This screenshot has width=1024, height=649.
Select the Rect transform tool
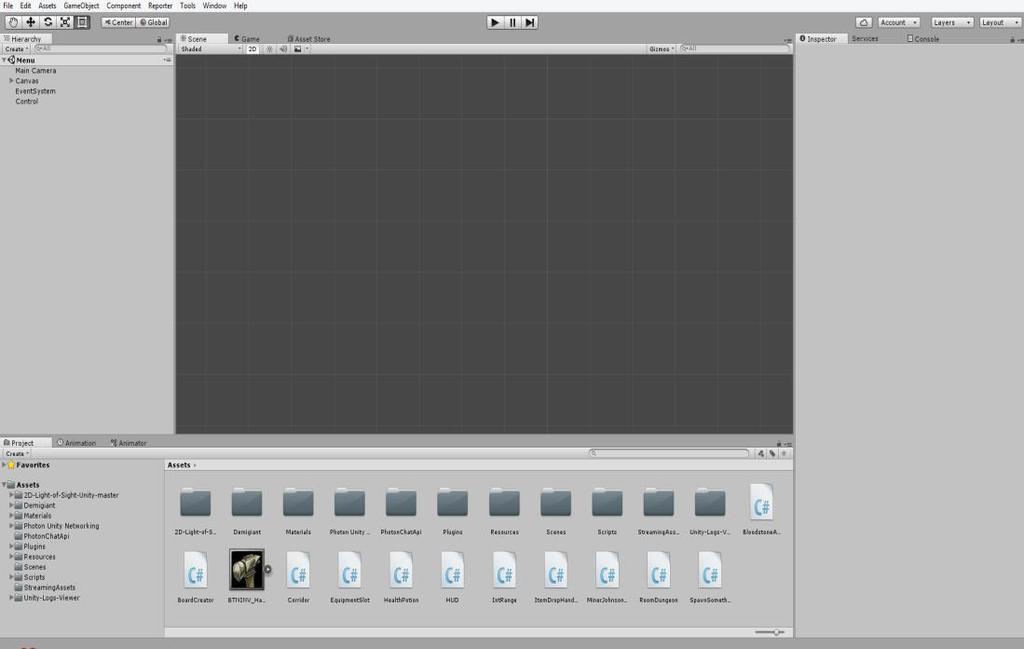pos(82,22)
